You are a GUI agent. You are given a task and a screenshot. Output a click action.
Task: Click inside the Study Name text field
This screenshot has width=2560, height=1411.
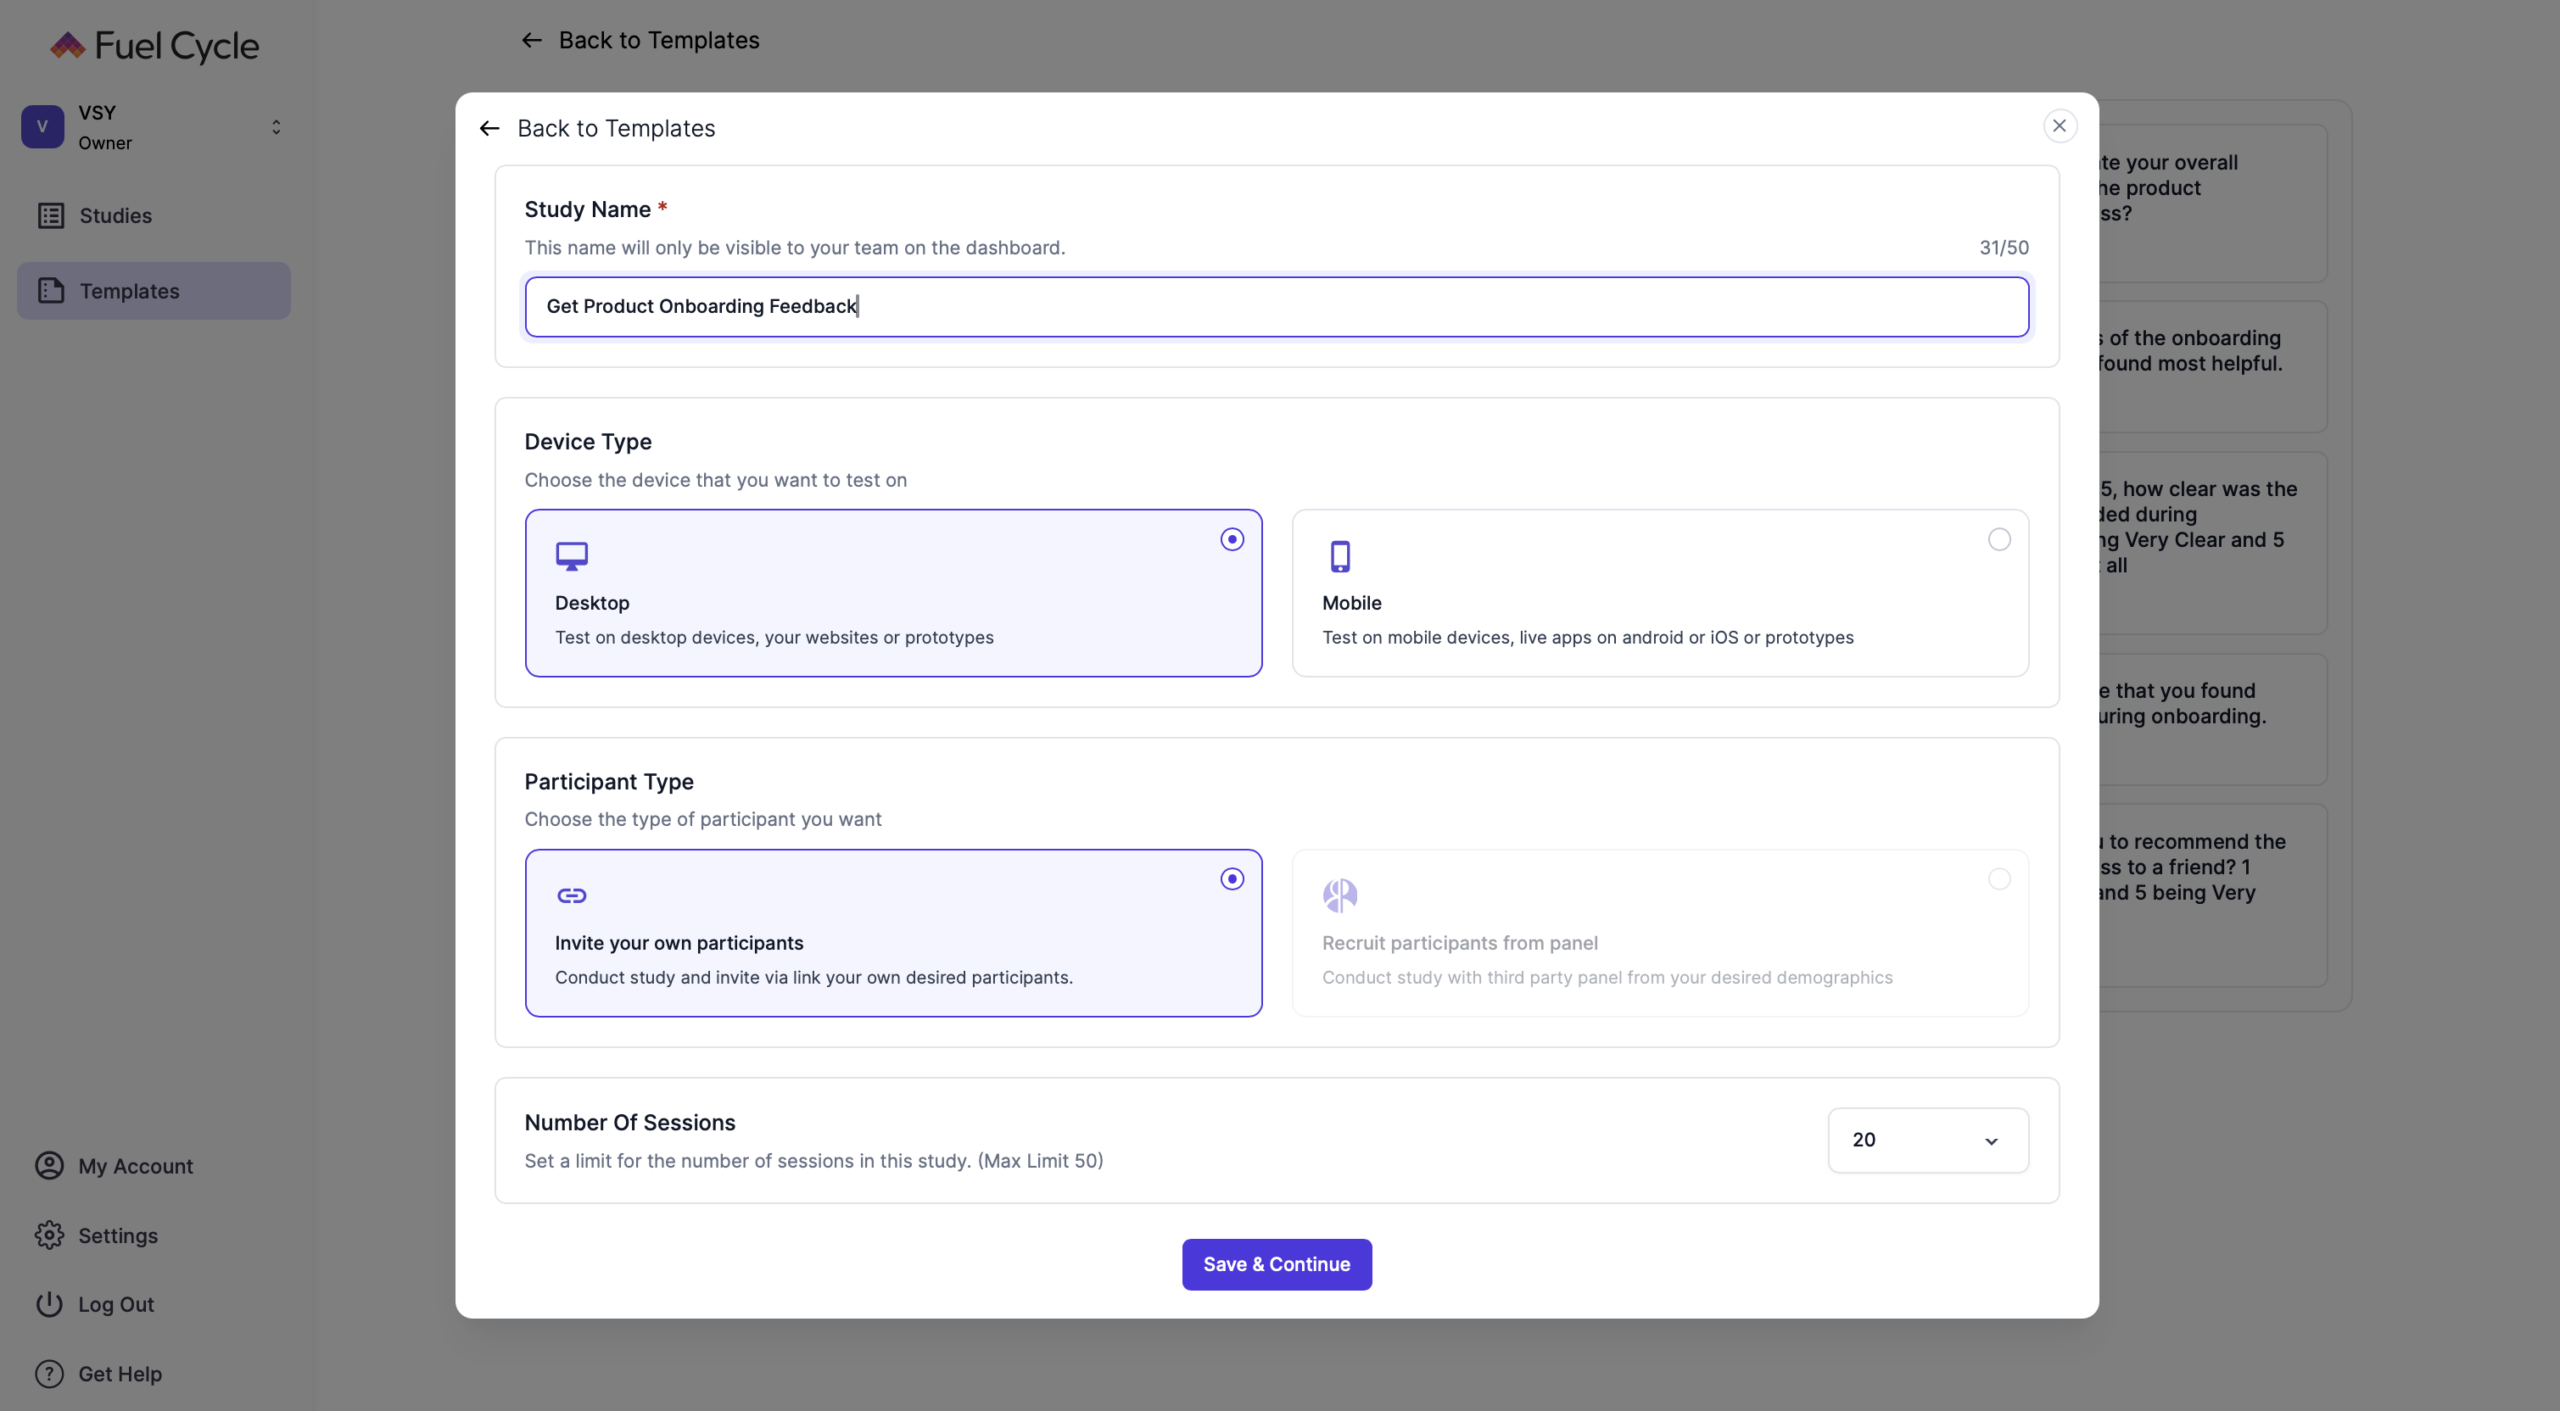(1276, 307)
